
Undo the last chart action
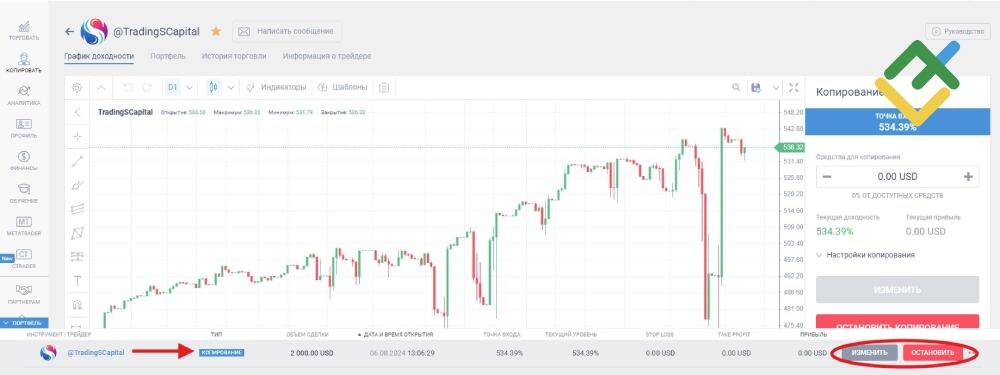click(128, 87)
